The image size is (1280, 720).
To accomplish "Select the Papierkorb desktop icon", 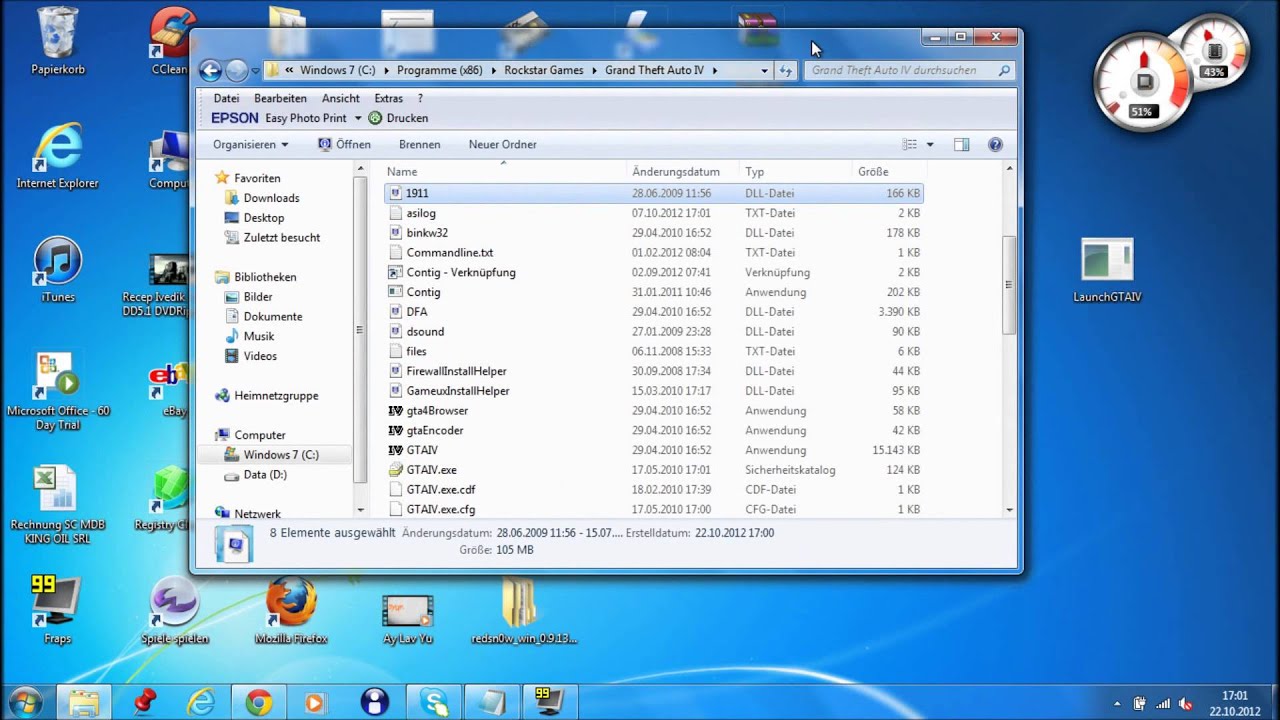I will point(58,42).
